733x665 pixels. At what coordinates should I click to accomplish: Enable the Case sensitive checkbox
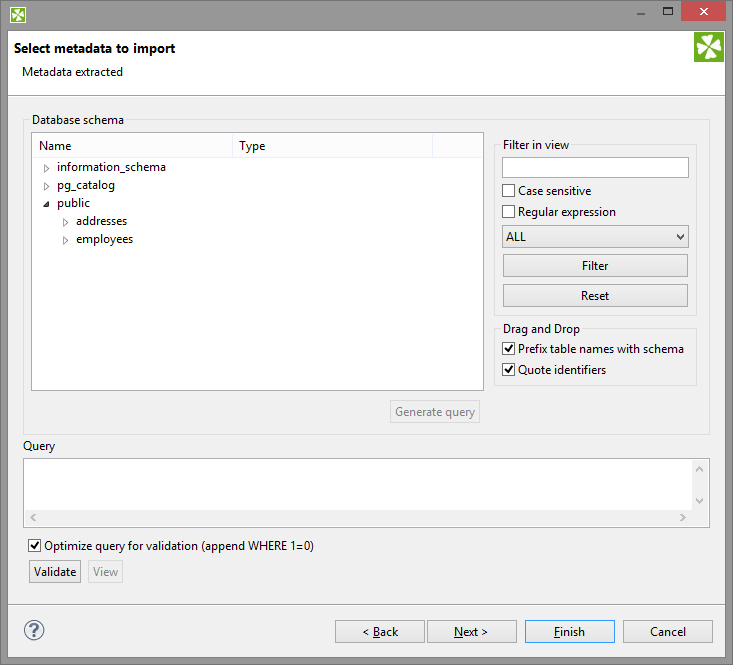click(x=509, y=191)
